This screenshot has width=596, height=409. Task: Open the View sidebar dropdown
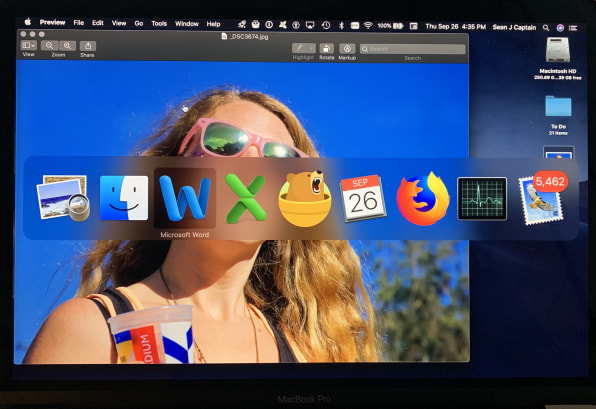click(29, 46)
